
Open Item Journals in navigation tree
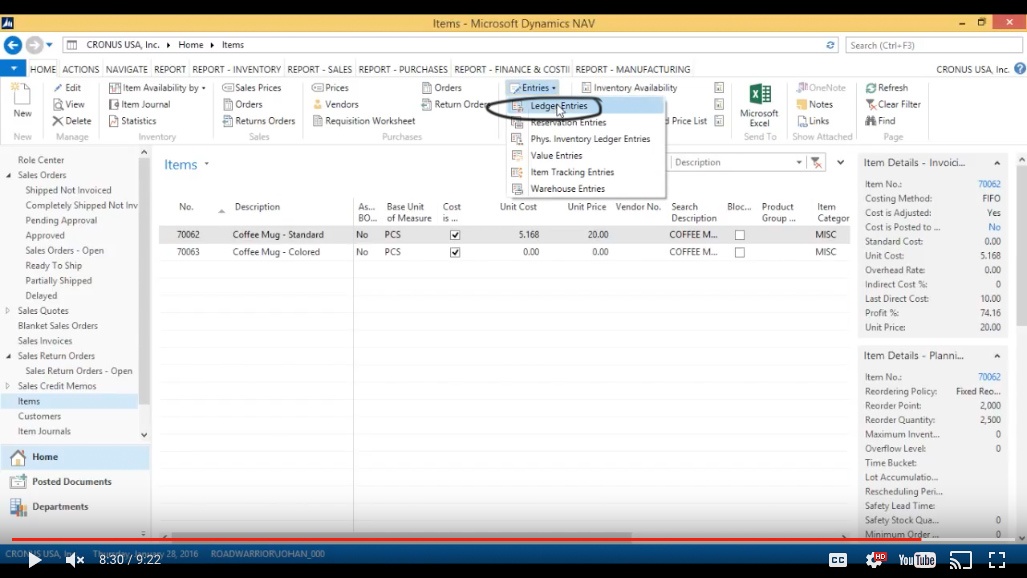click(x=44, y=431)
